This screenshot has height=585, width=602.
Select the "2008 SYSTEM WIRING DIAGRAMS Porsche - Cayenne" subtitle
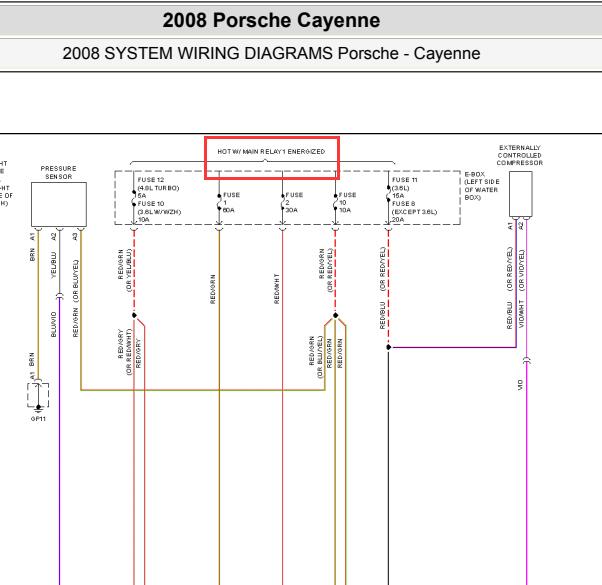[x=271, y=53]
